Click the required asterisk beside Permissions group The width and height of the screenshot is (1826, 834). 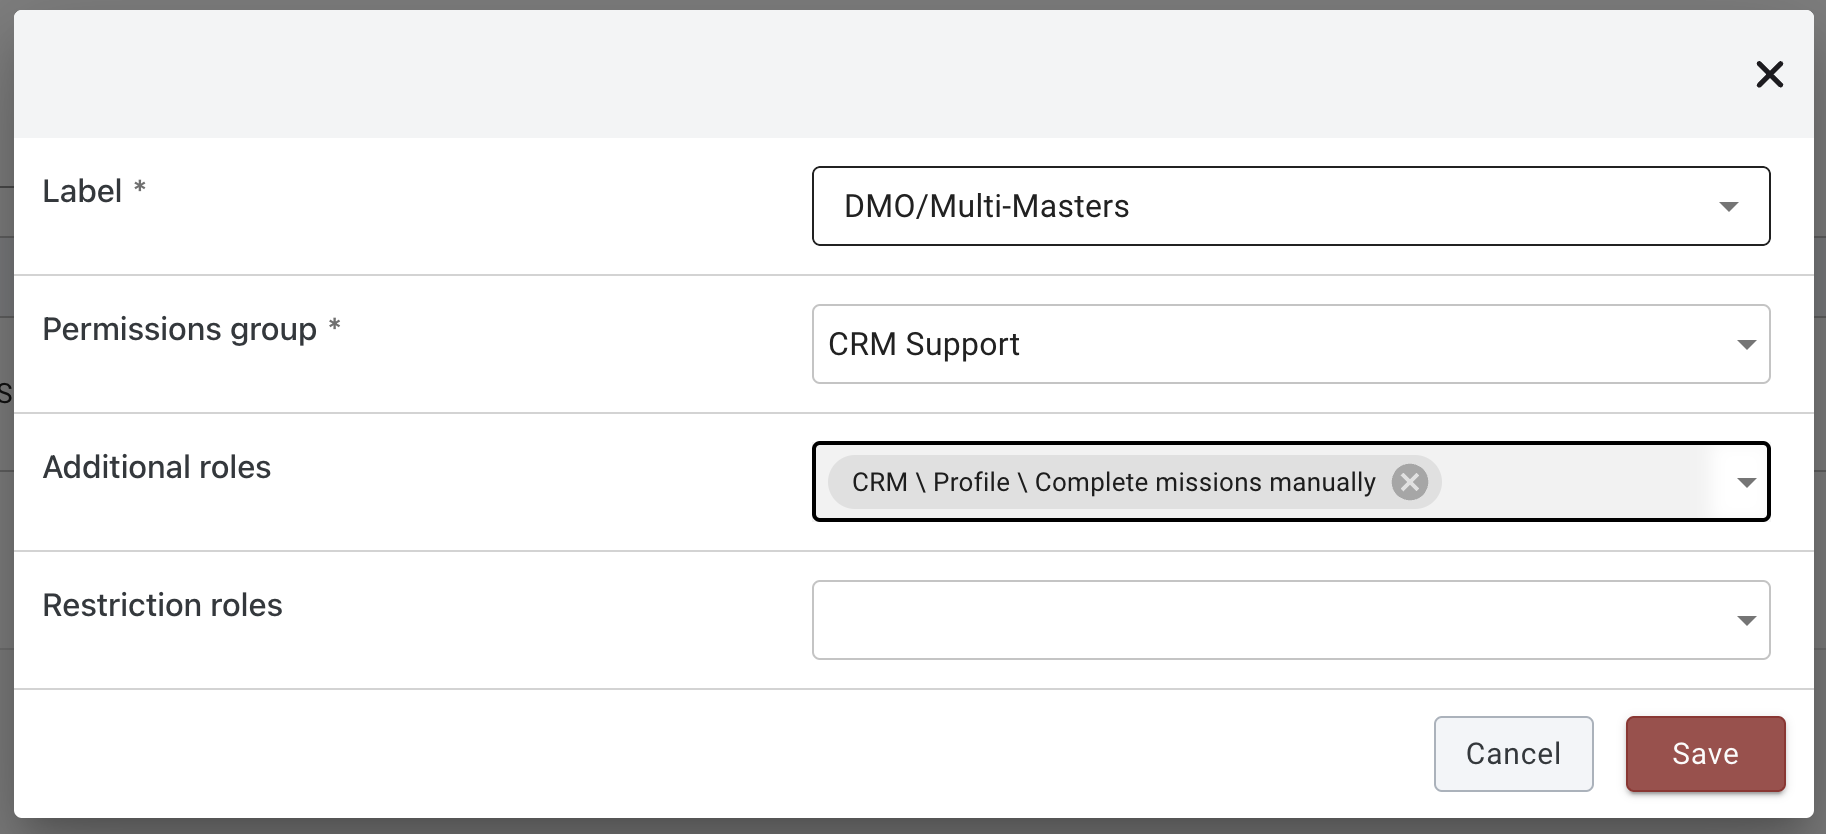point(335,325)
